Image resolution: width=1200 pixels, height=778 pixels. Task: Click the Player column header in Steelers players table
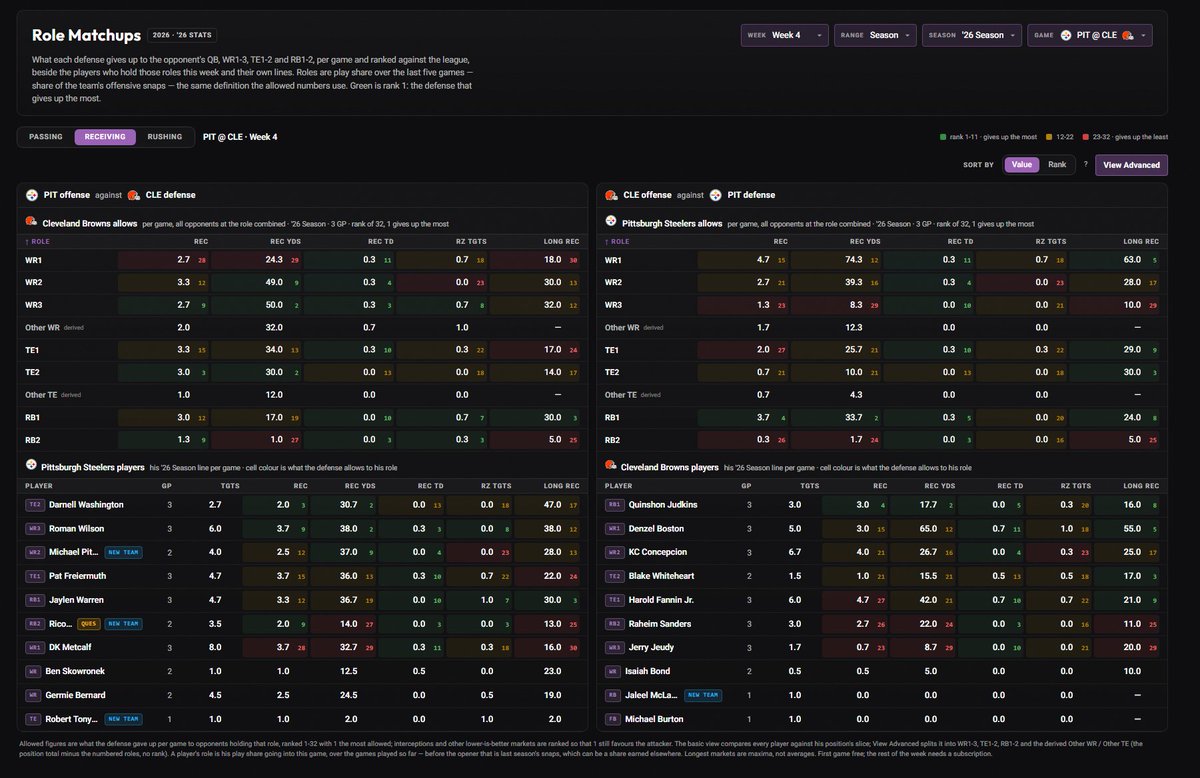click(x=39, y=486)
